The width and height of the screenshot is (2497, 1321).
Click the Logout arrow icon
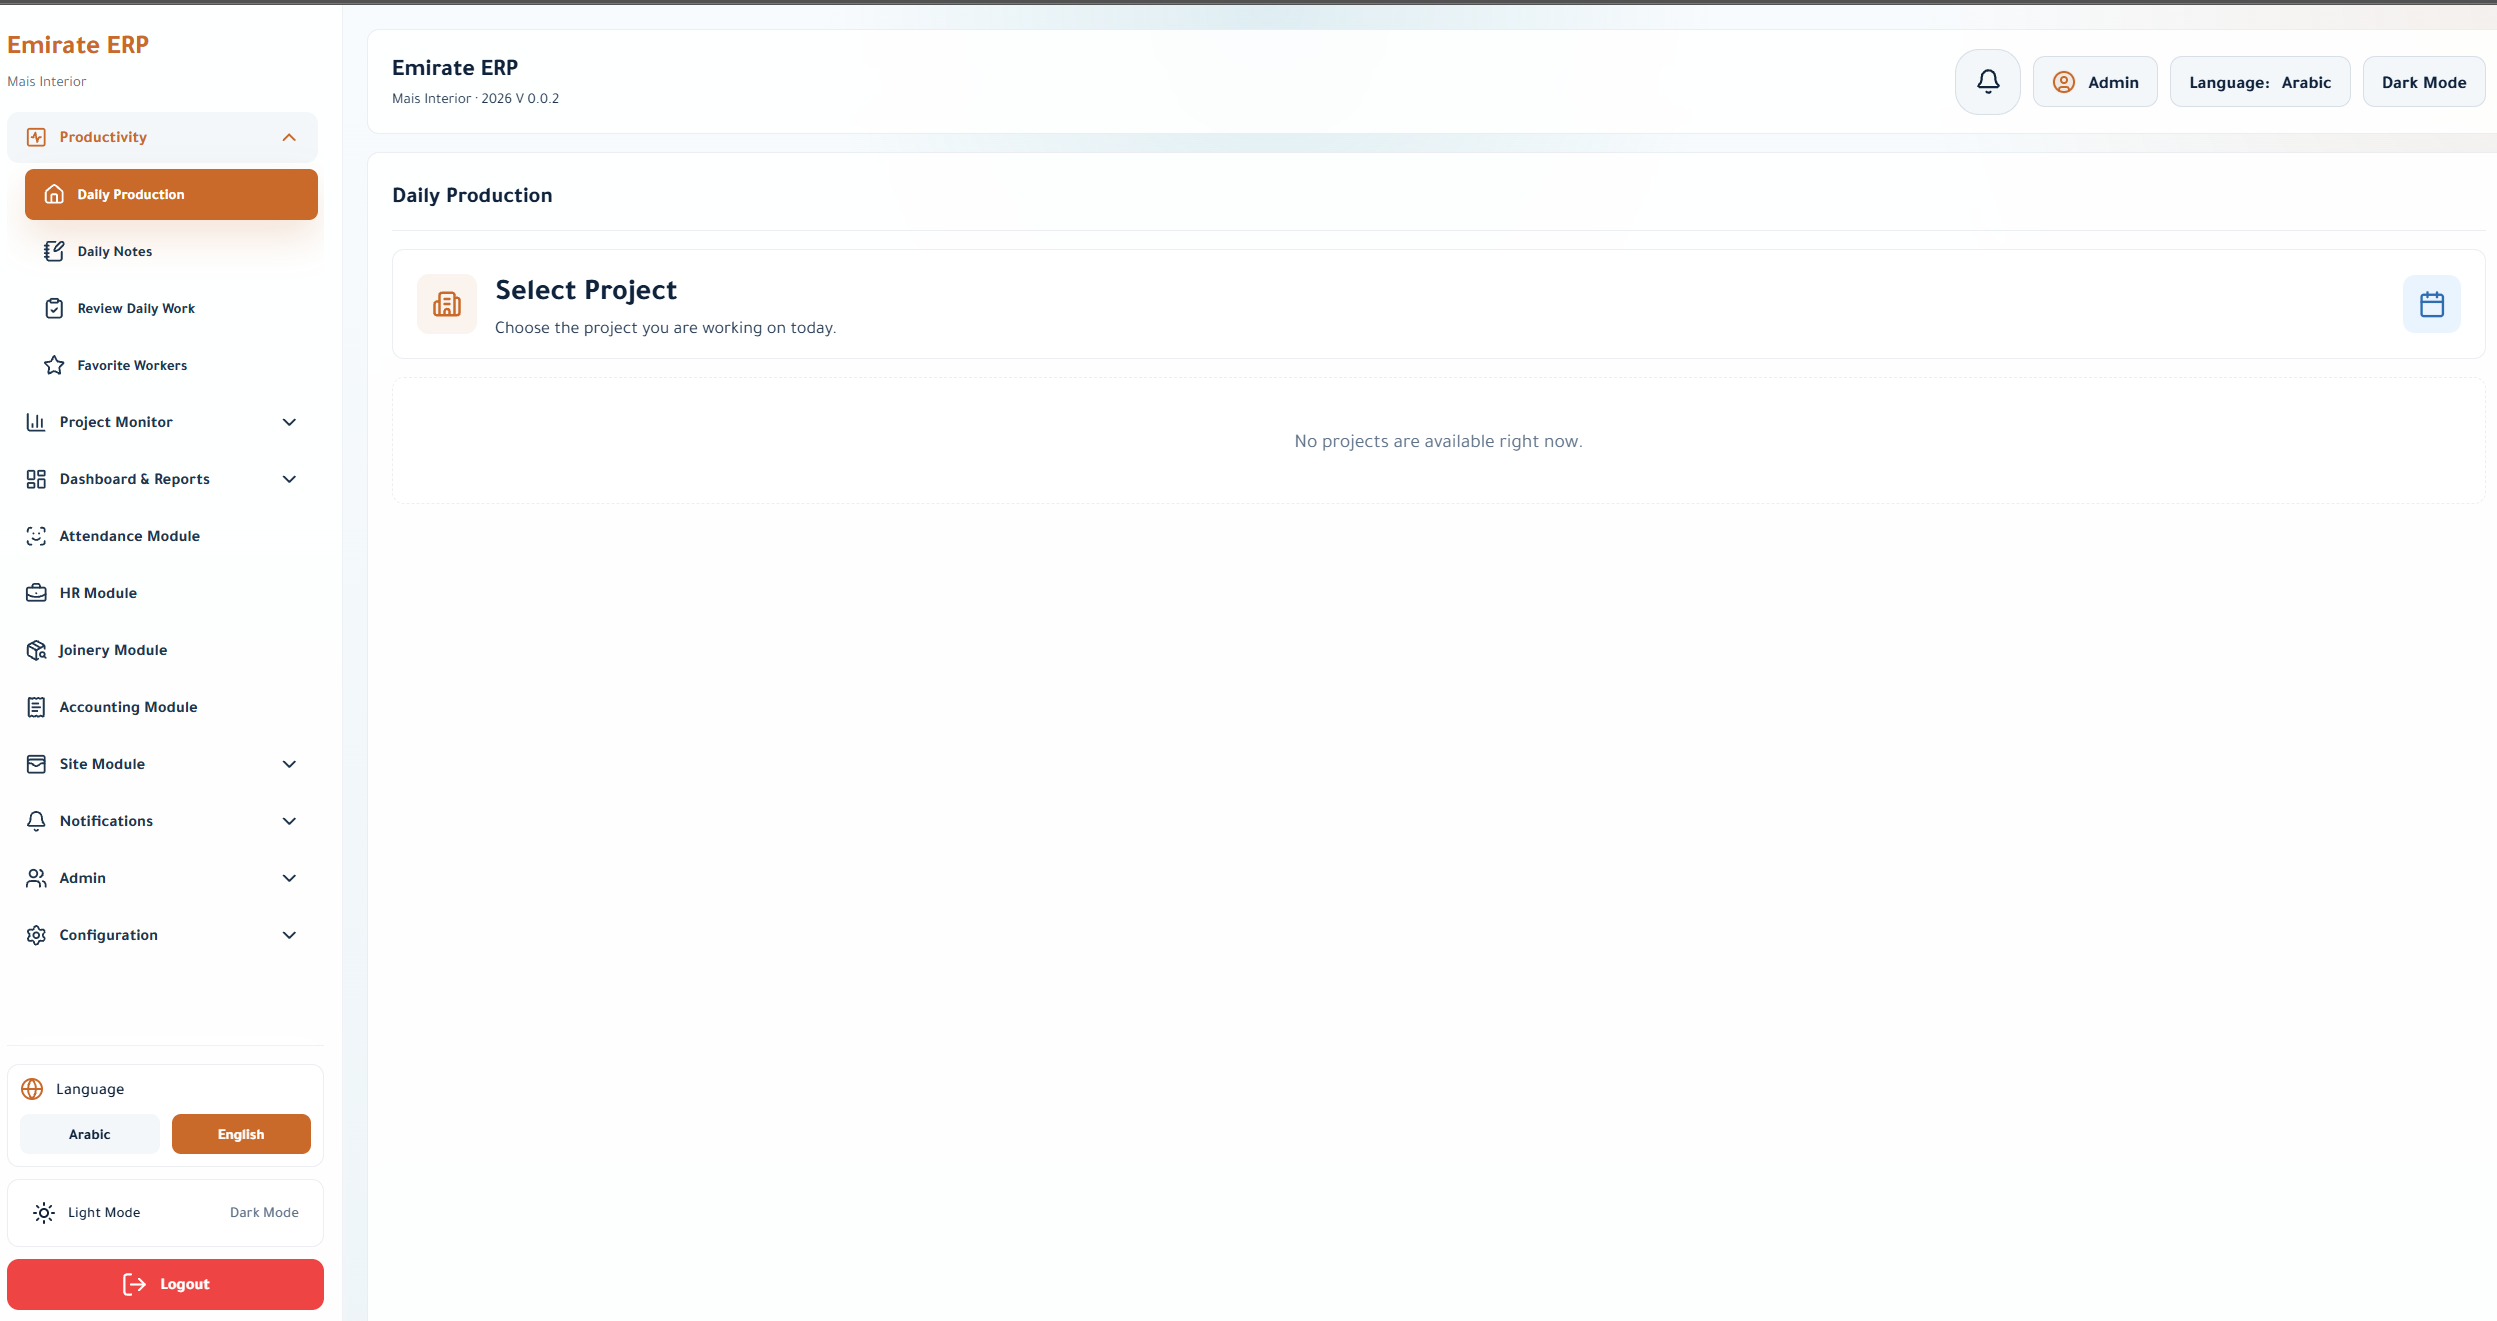point(134,1284)
